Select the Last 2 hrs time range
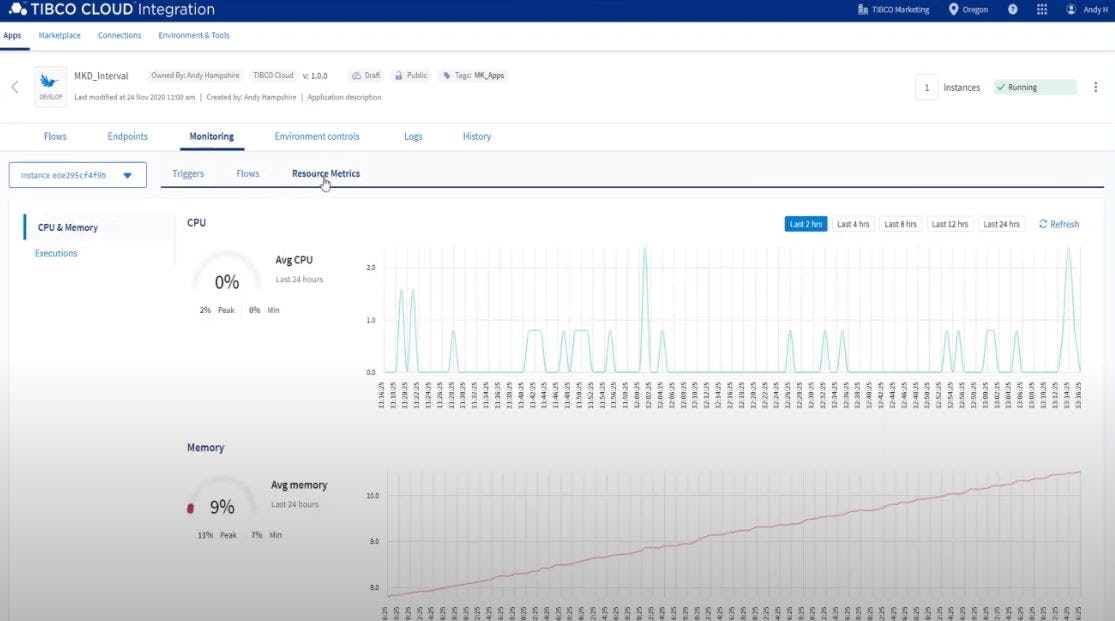The image size is (1115, 621). point(806,224)
